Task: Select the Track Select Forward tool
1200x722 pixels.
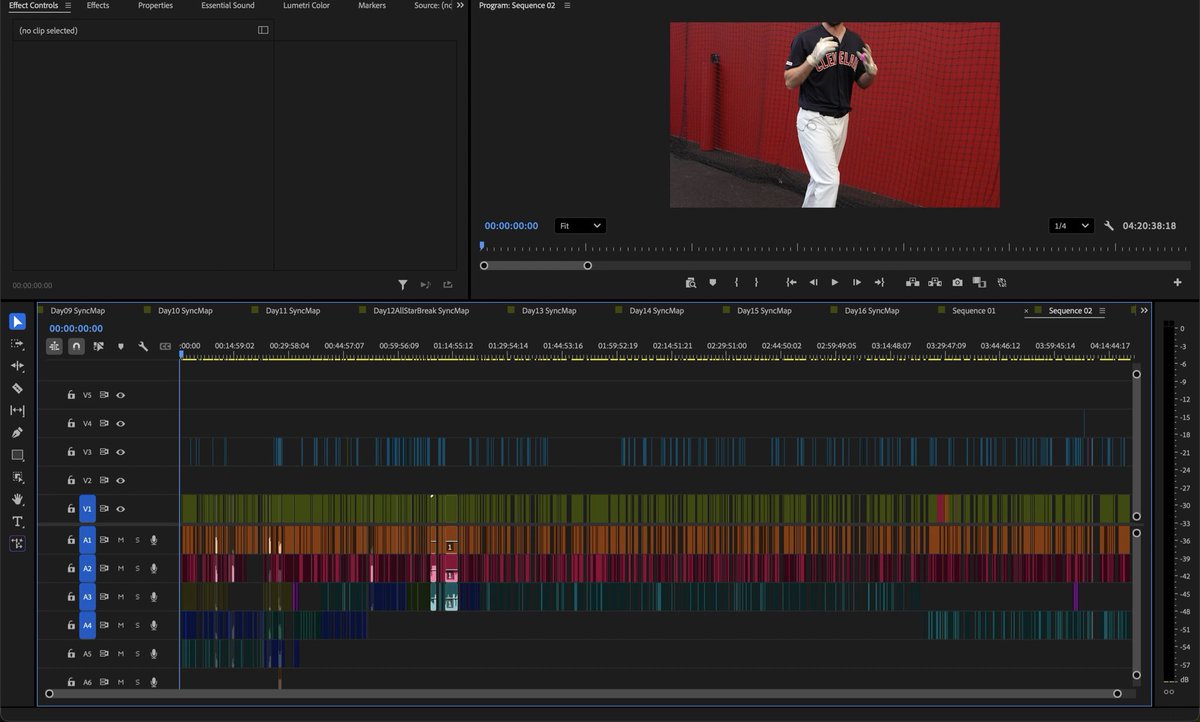Action: [x=18, y=344]
